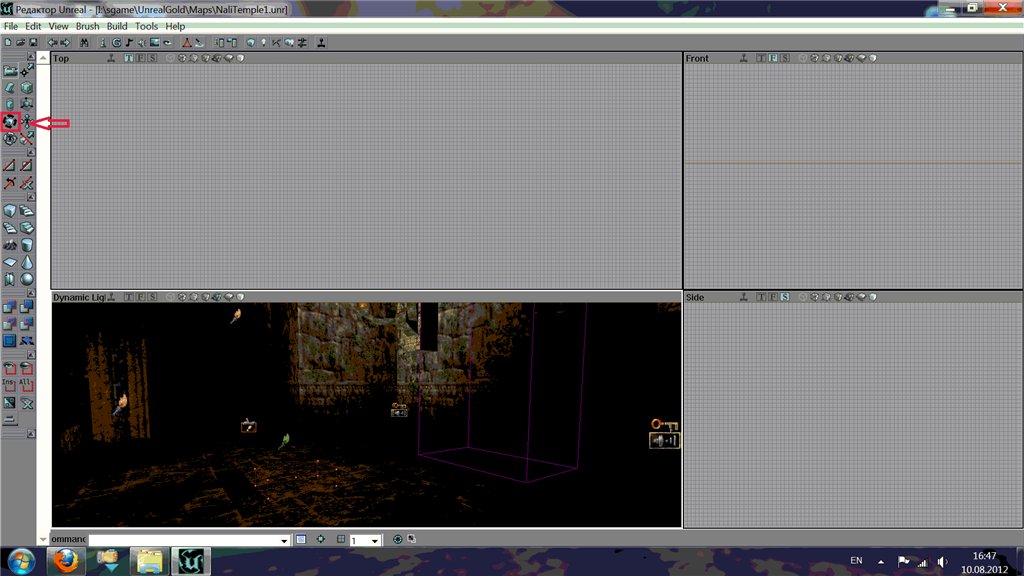
Task: Toggle realtime preview joystick in Front viewport
Action: [744, 58]
